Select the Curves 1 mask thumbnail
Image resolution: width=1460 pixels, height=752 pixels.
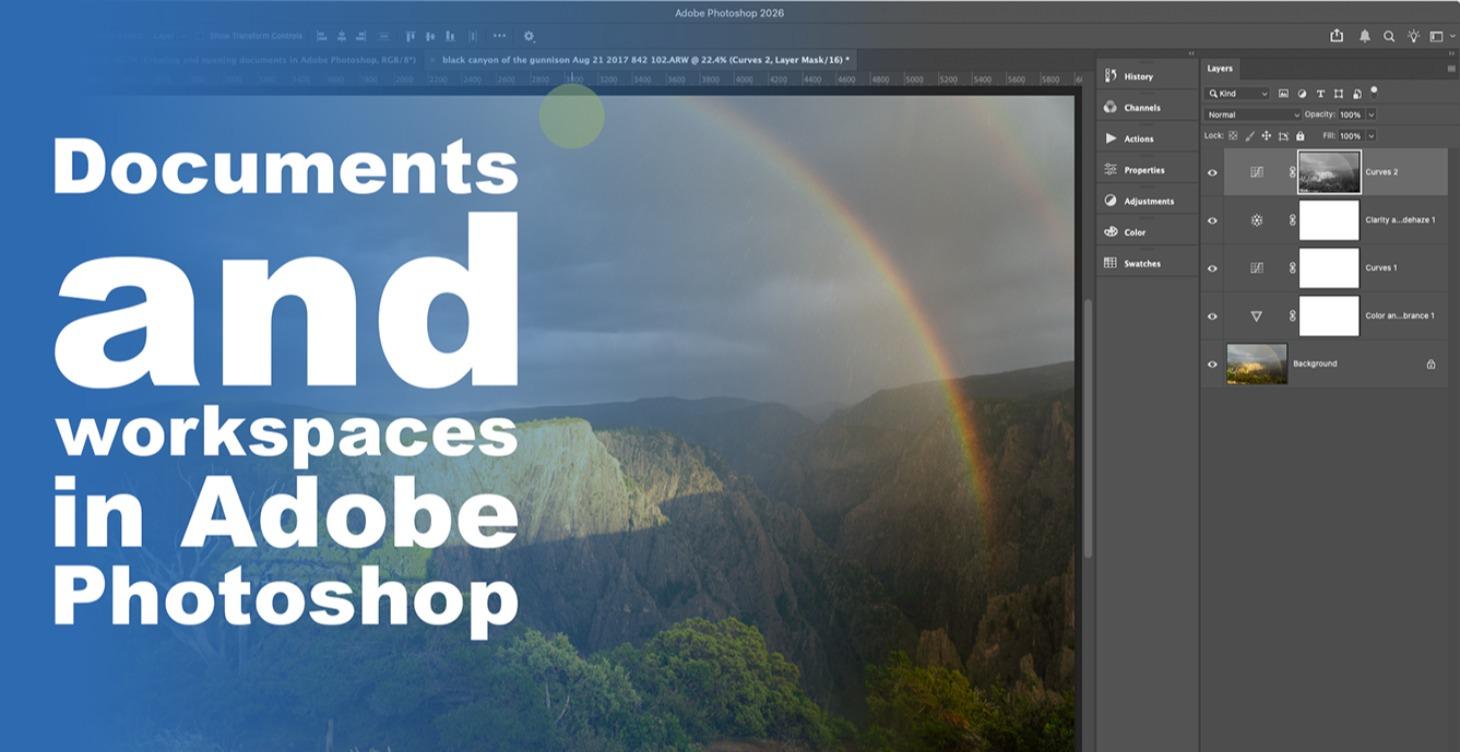tap(1329, 268)
